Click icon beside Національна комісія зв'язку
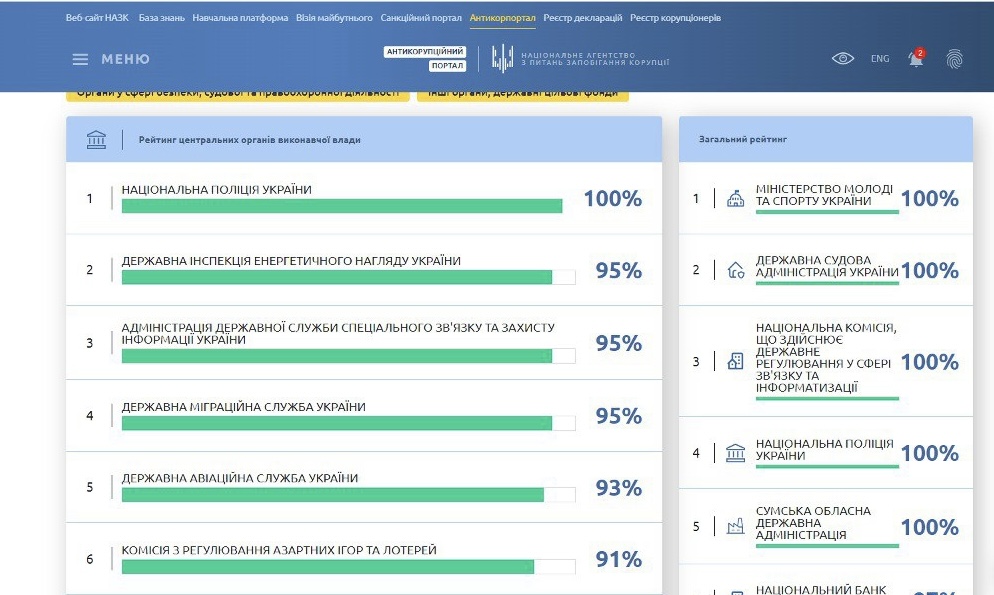 pyautogui.click(x=735, y=361)
